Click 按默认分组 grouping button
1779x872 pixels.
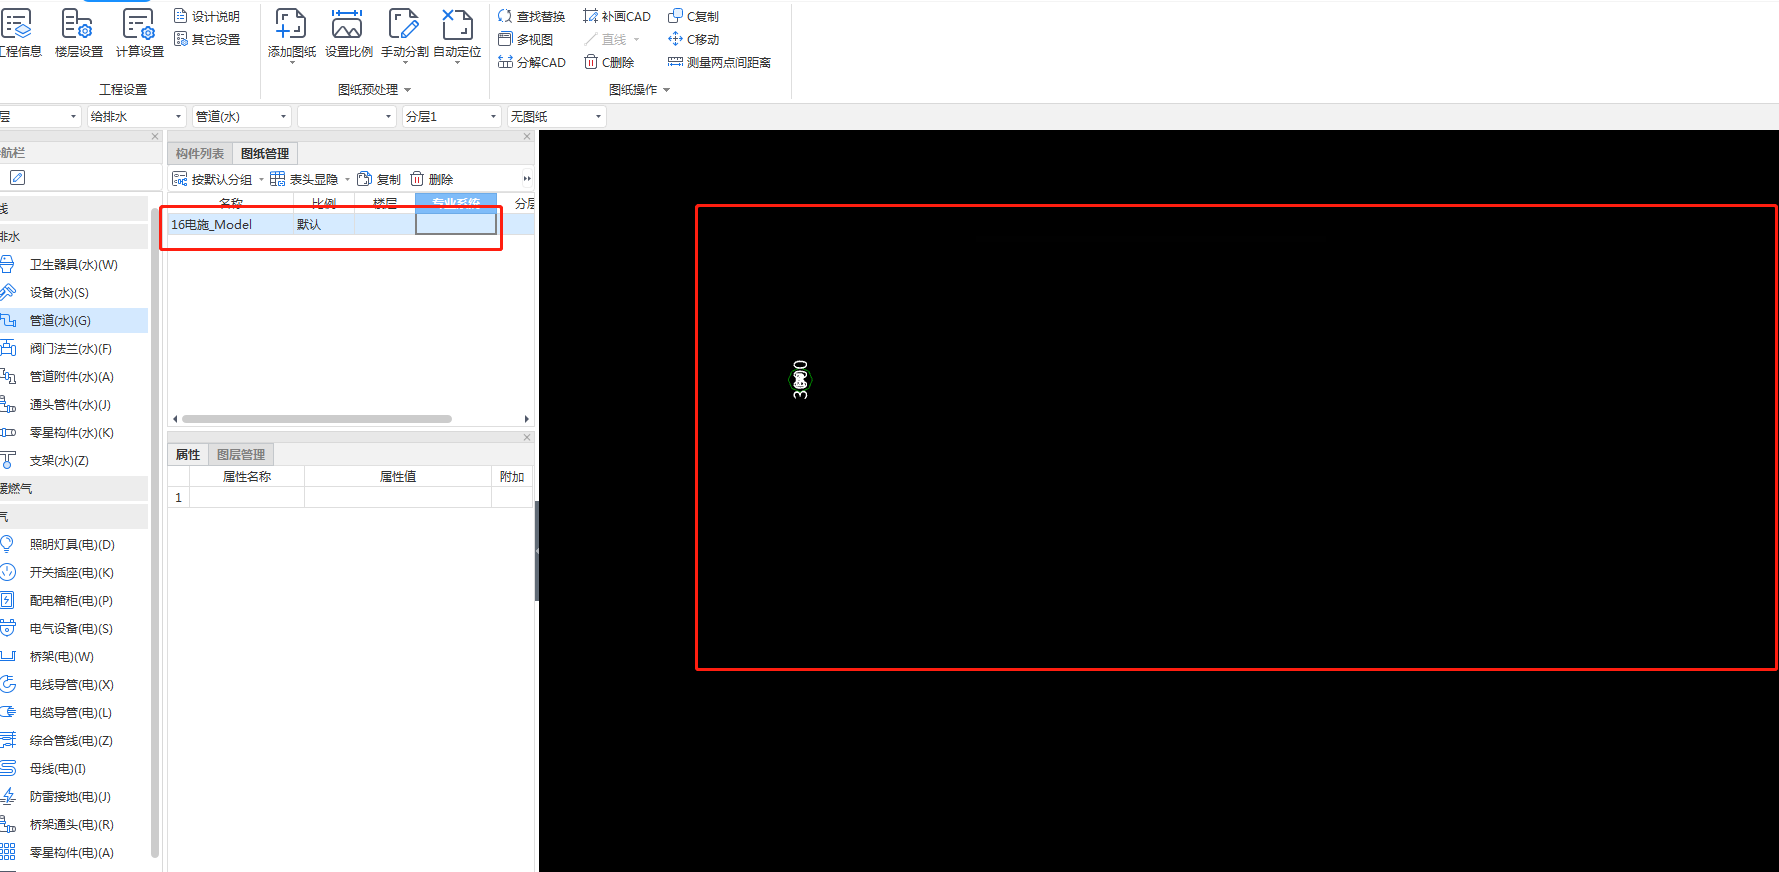pos(212,179)
